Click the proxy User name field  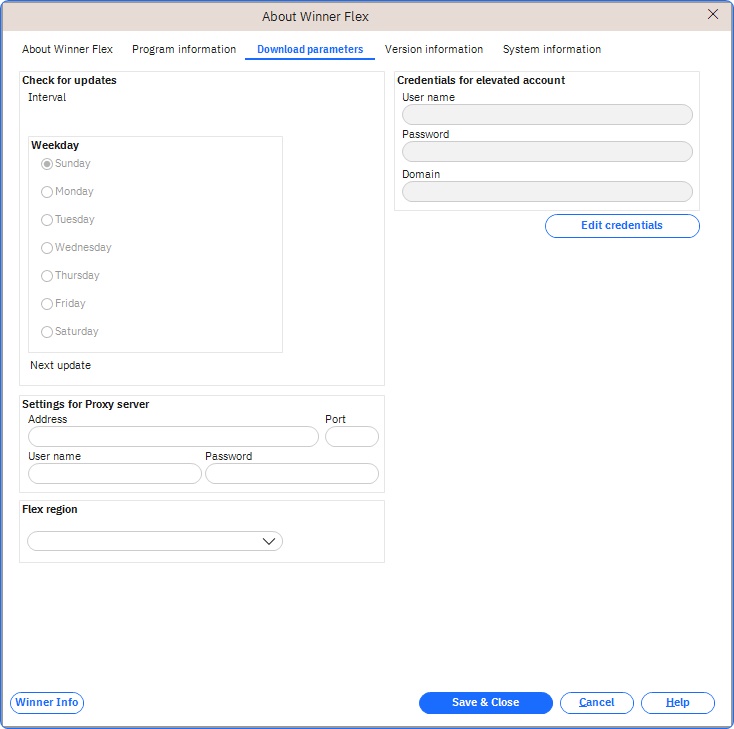(115, 474)
